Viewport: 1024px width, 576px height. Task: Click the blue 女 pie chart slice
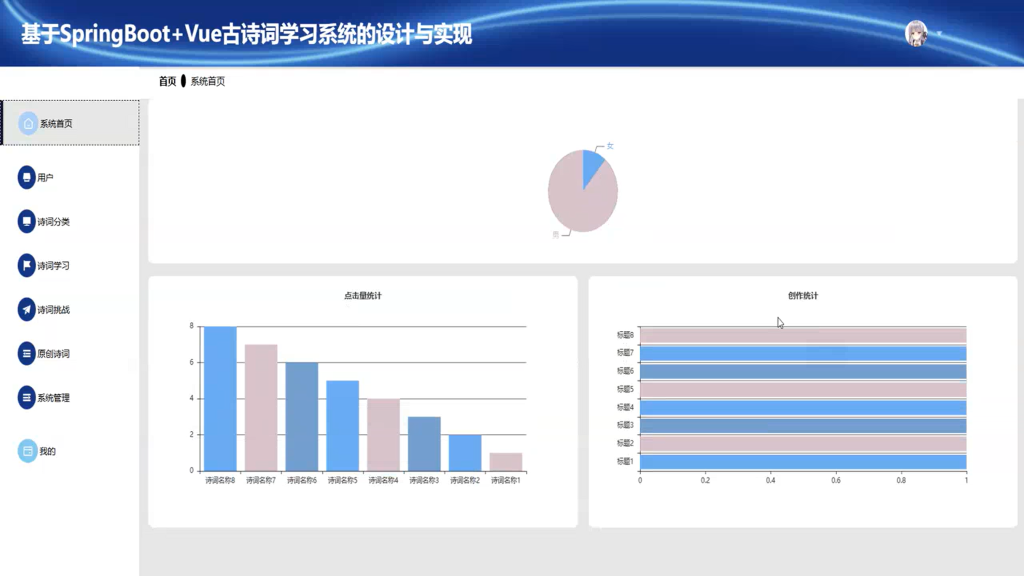tap(592, 165)
